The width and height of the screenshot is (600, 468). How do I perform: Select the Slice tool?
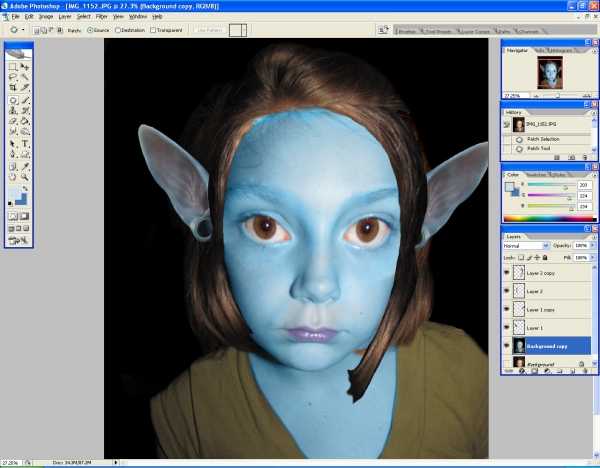click(x=25, y=87)
